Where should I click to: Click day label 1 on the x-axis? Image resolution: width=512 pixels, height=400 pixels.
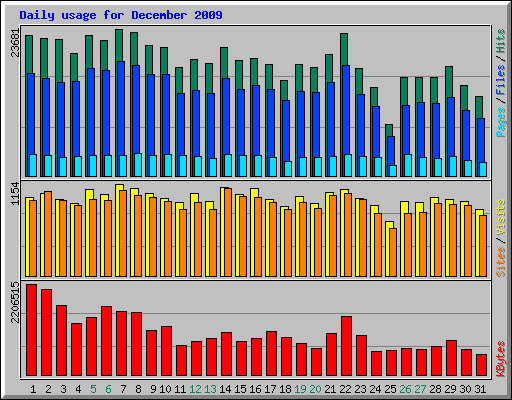click(33, 389)
